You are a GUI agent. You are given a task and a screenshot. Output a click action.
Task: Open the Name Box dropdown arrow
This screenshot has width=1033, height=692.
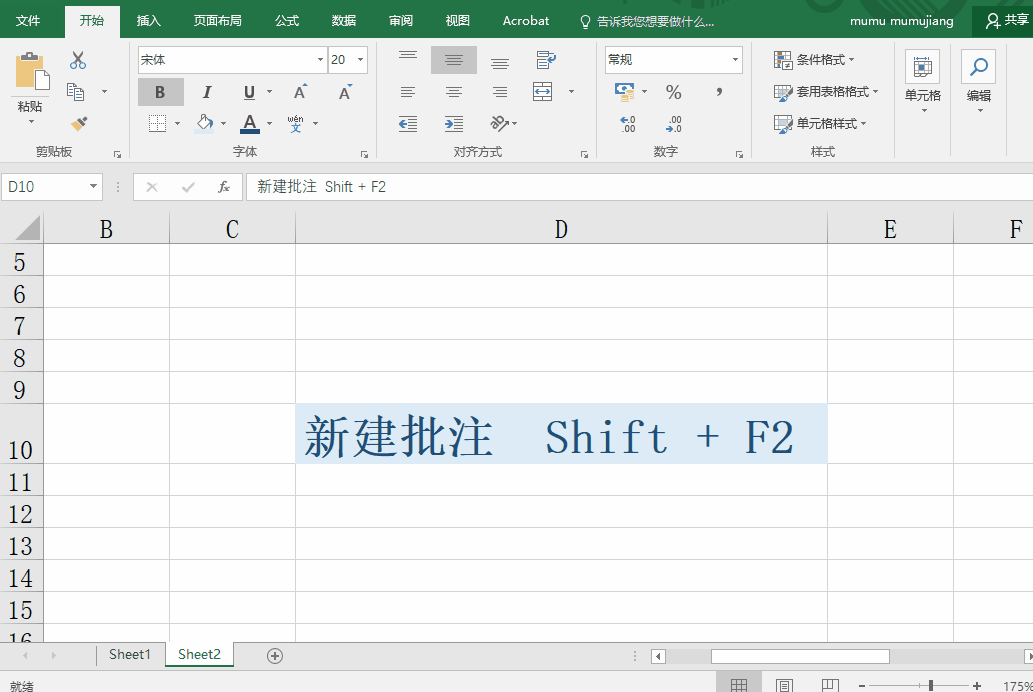(94, 187)
